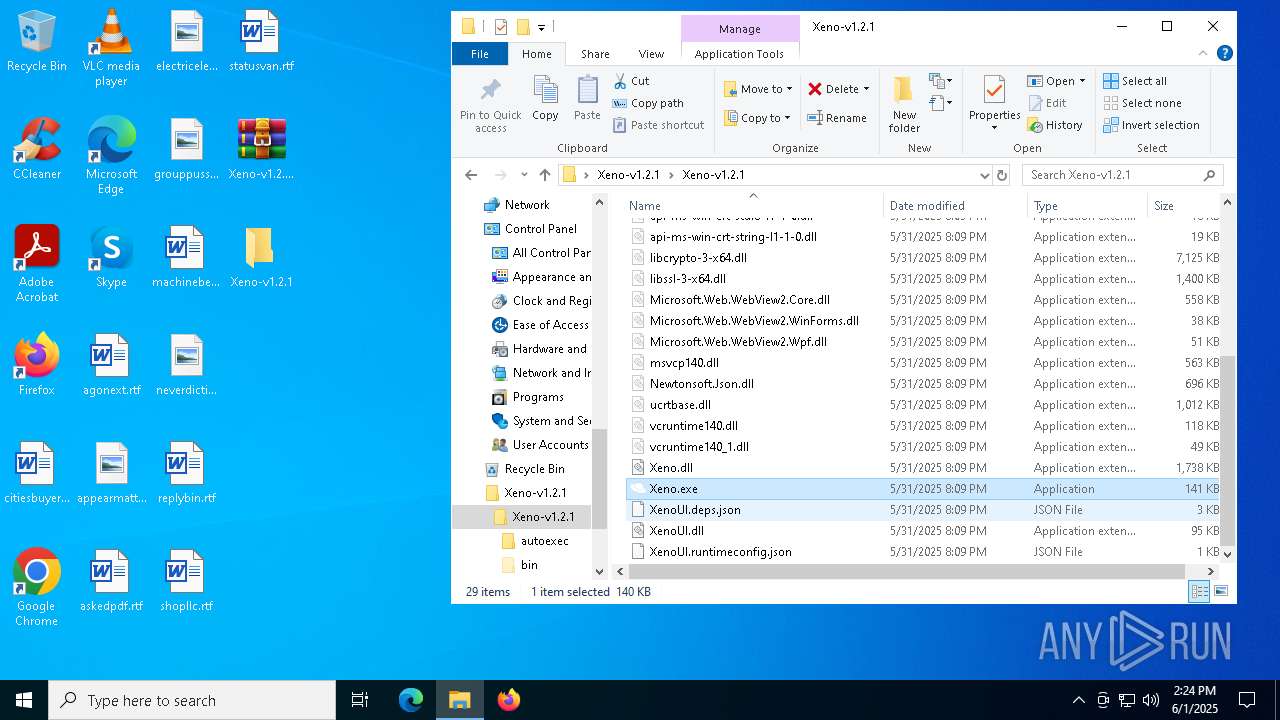Open Customize Quick Access Toolbar dropdown
The width and height of the screenshot is (1280, 720).
point(541,27)
